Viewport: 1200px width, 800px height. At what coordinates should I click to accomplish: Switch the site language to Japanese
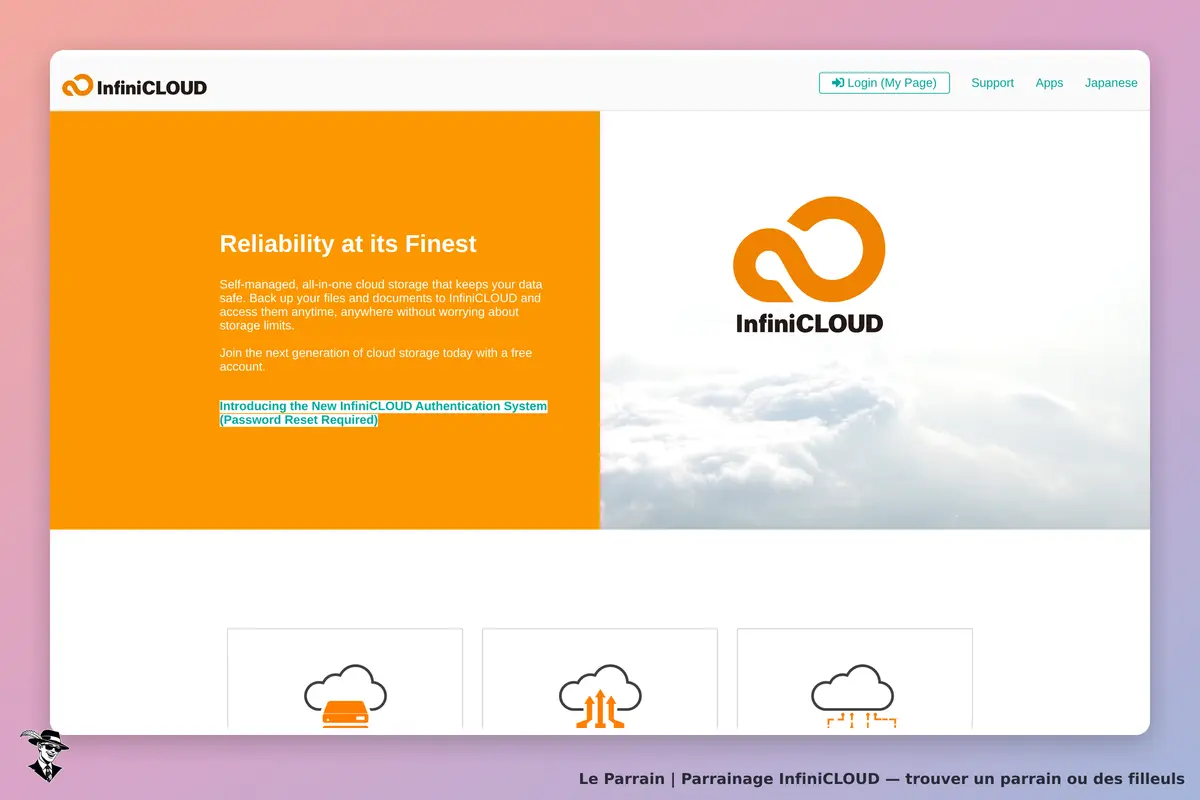pyautogui.click(x=1111, y=83)
